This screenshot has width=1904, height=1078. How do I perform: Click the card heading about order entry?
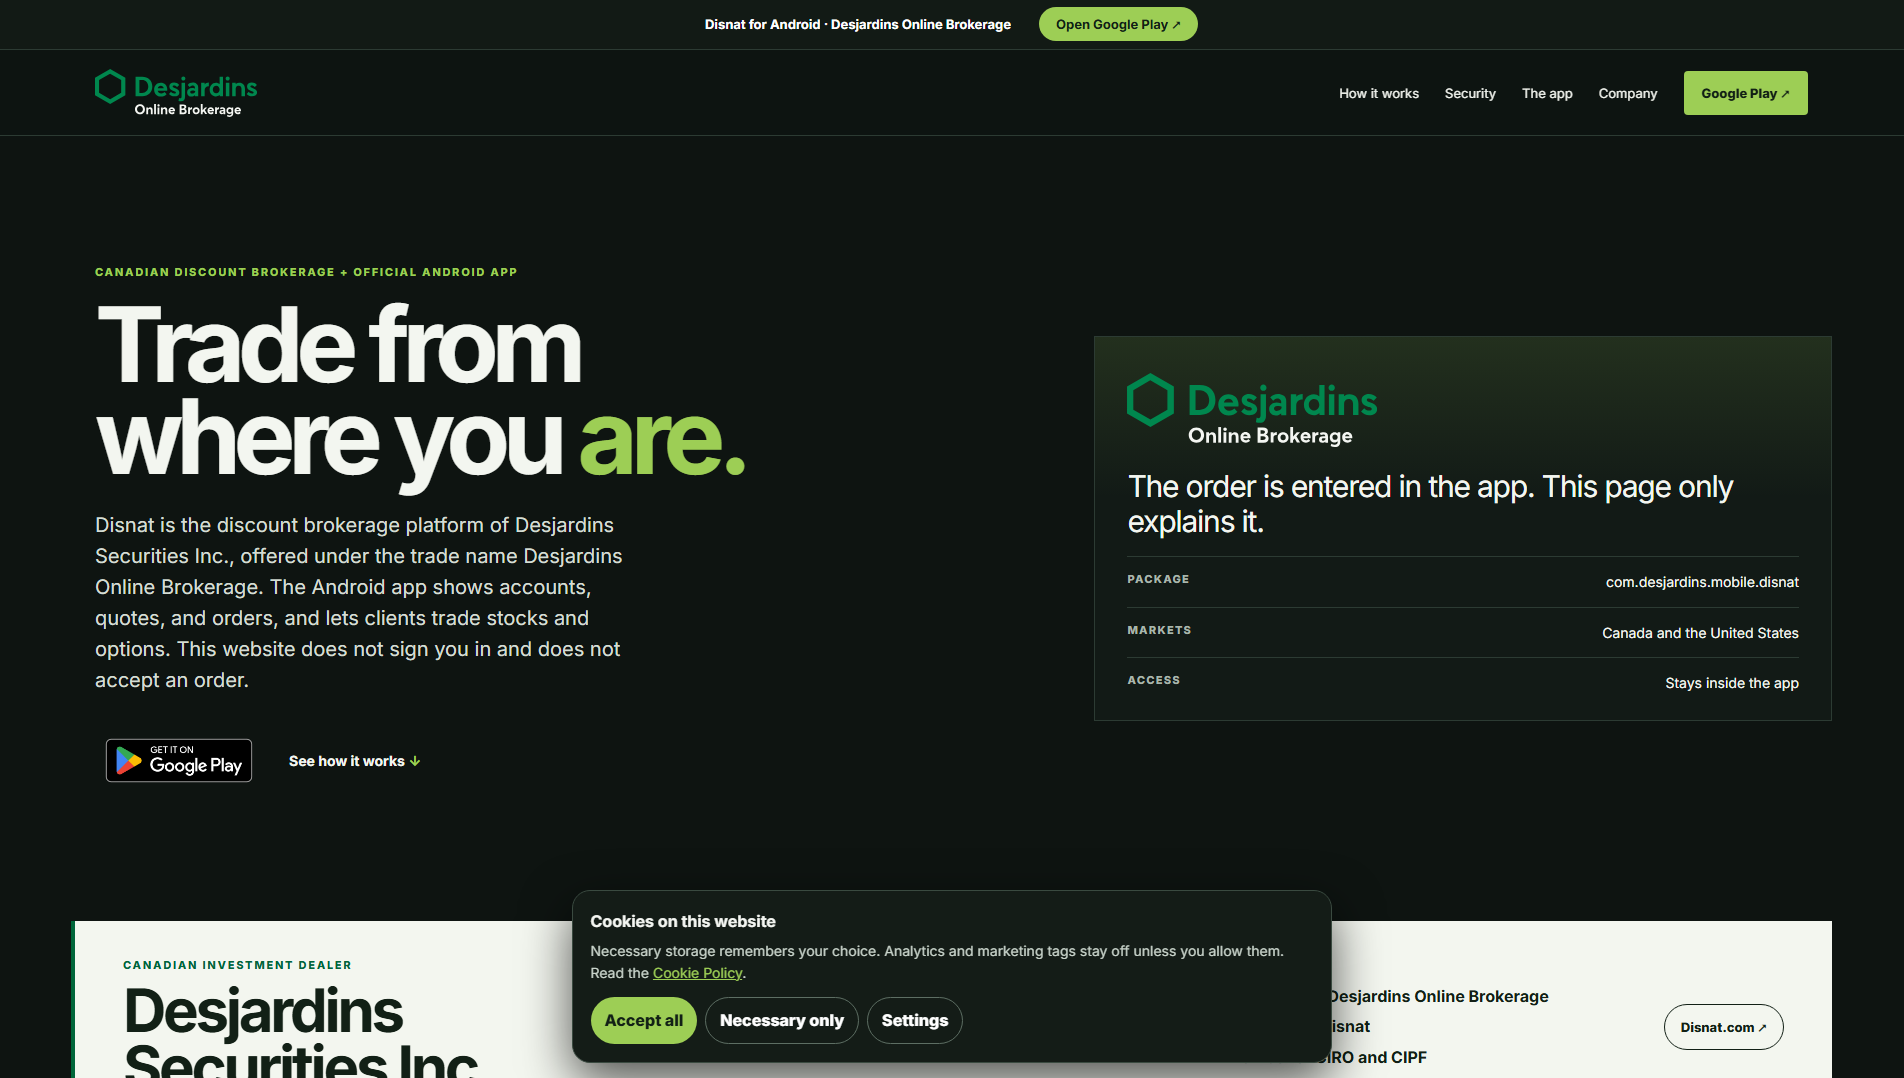click(x=1430, y=504)
